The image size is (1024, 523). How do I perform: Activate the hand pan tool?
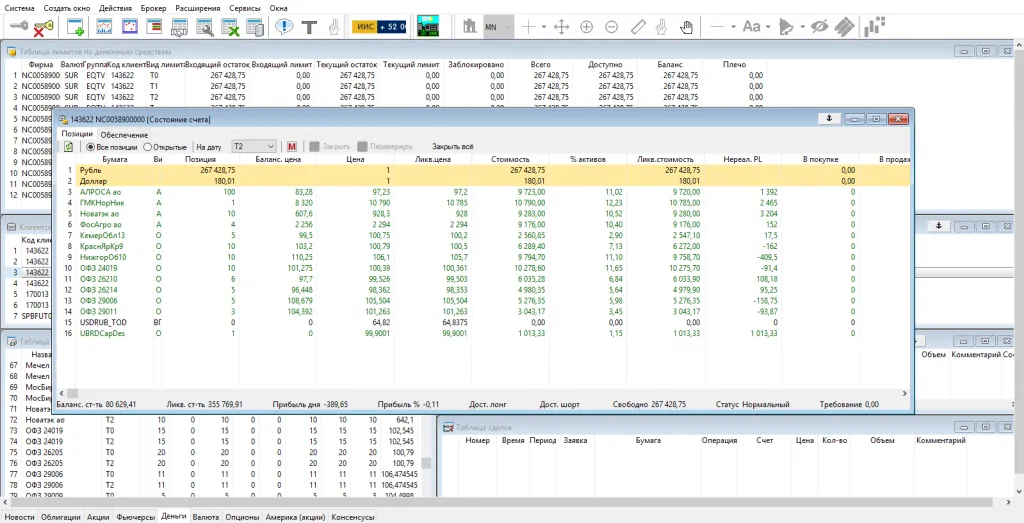[686, 27]
